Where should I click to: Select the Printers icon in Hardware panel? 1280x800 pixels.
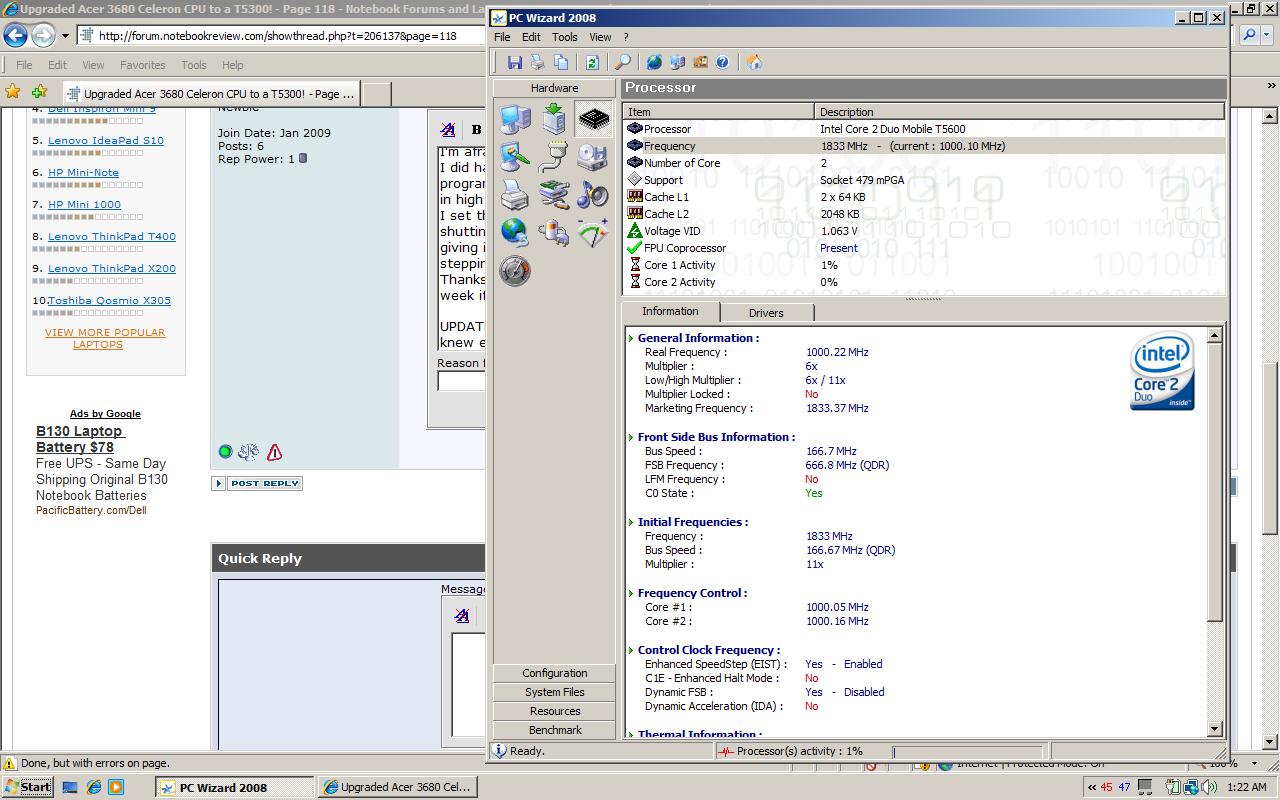(x=515, y=195)
